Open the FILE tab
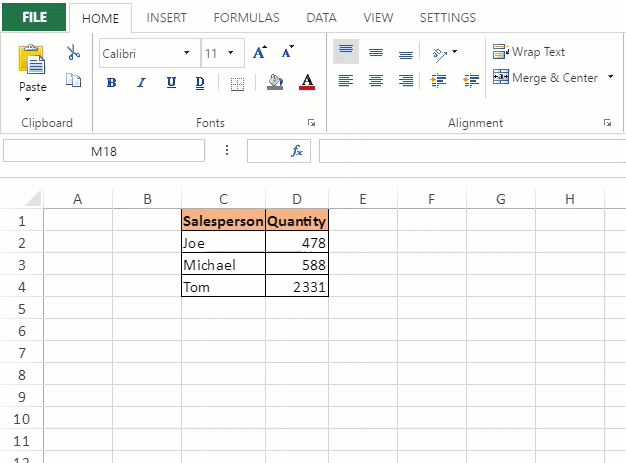This screenshot has width=626, height=463. point(34,17)
